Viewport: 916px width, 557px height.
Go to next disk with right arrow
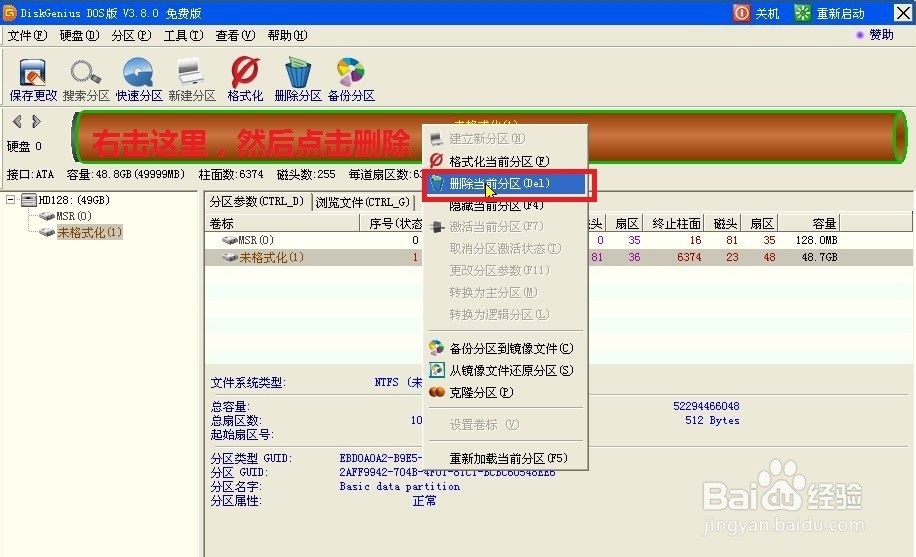tap(36, 122)
